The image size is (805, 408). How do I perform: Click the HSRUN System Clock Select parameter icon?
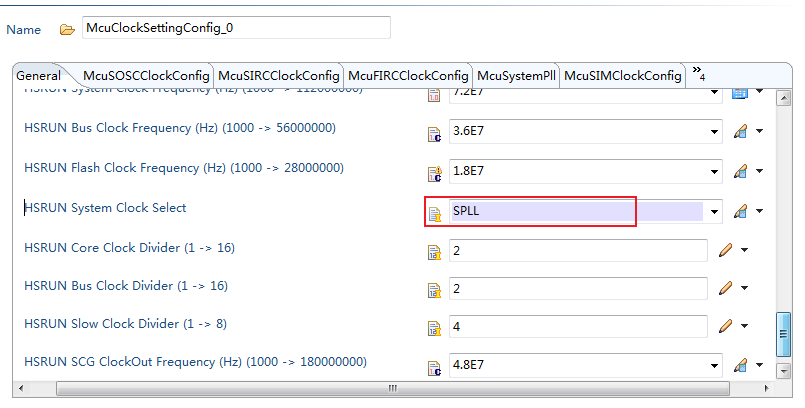pyautogui.click(x=434, y=214)
